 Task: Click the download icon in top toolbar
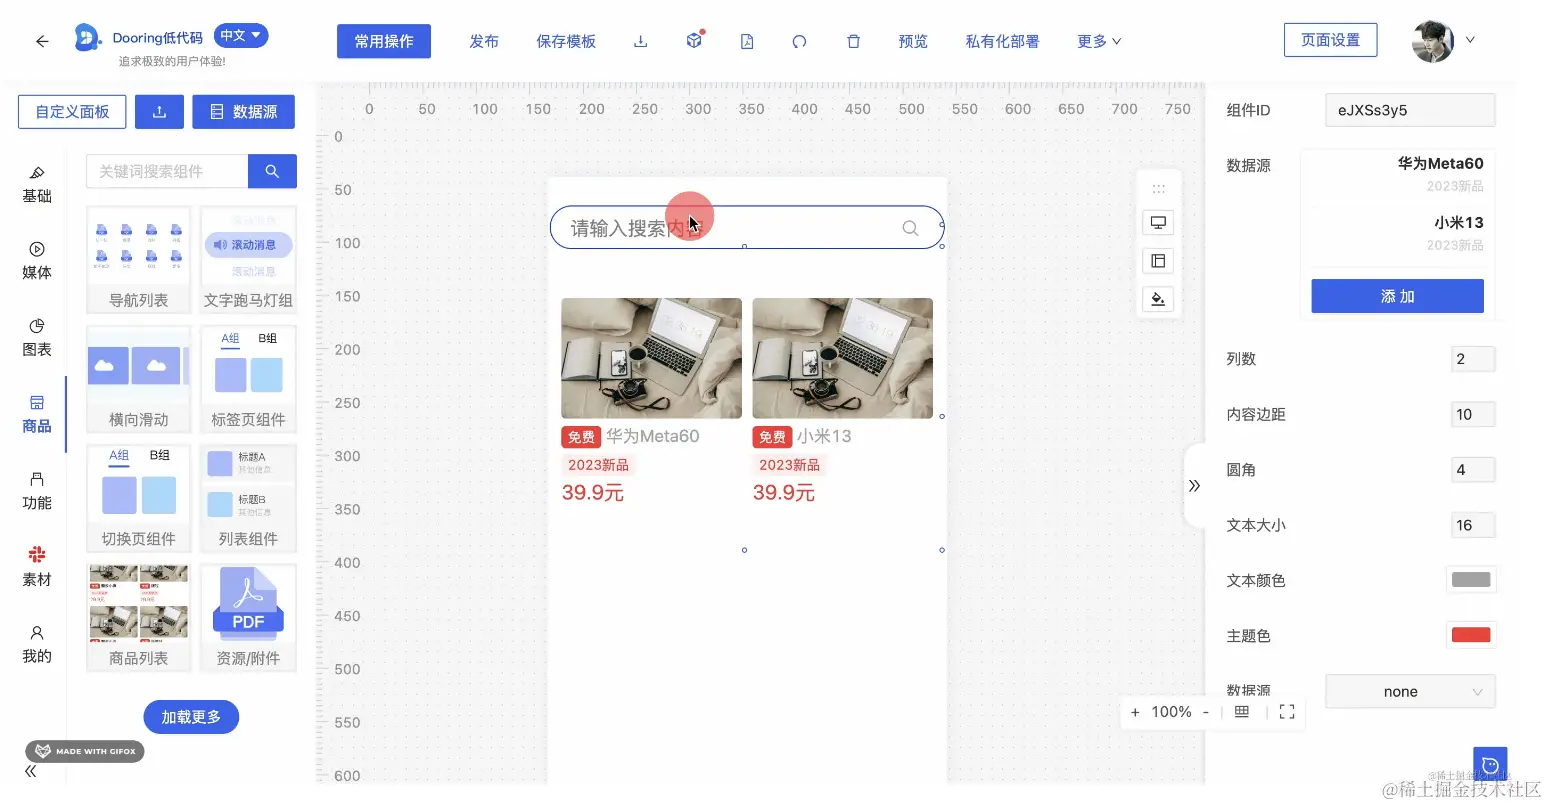(x=641, y=41)
